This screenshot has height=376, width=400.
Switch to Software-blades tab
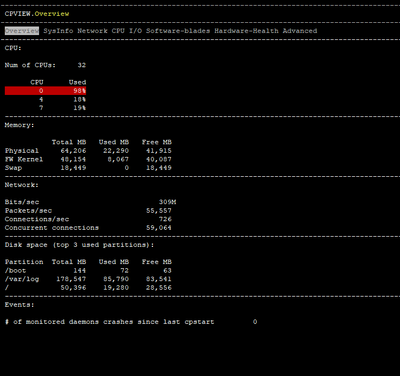[178, 31]
